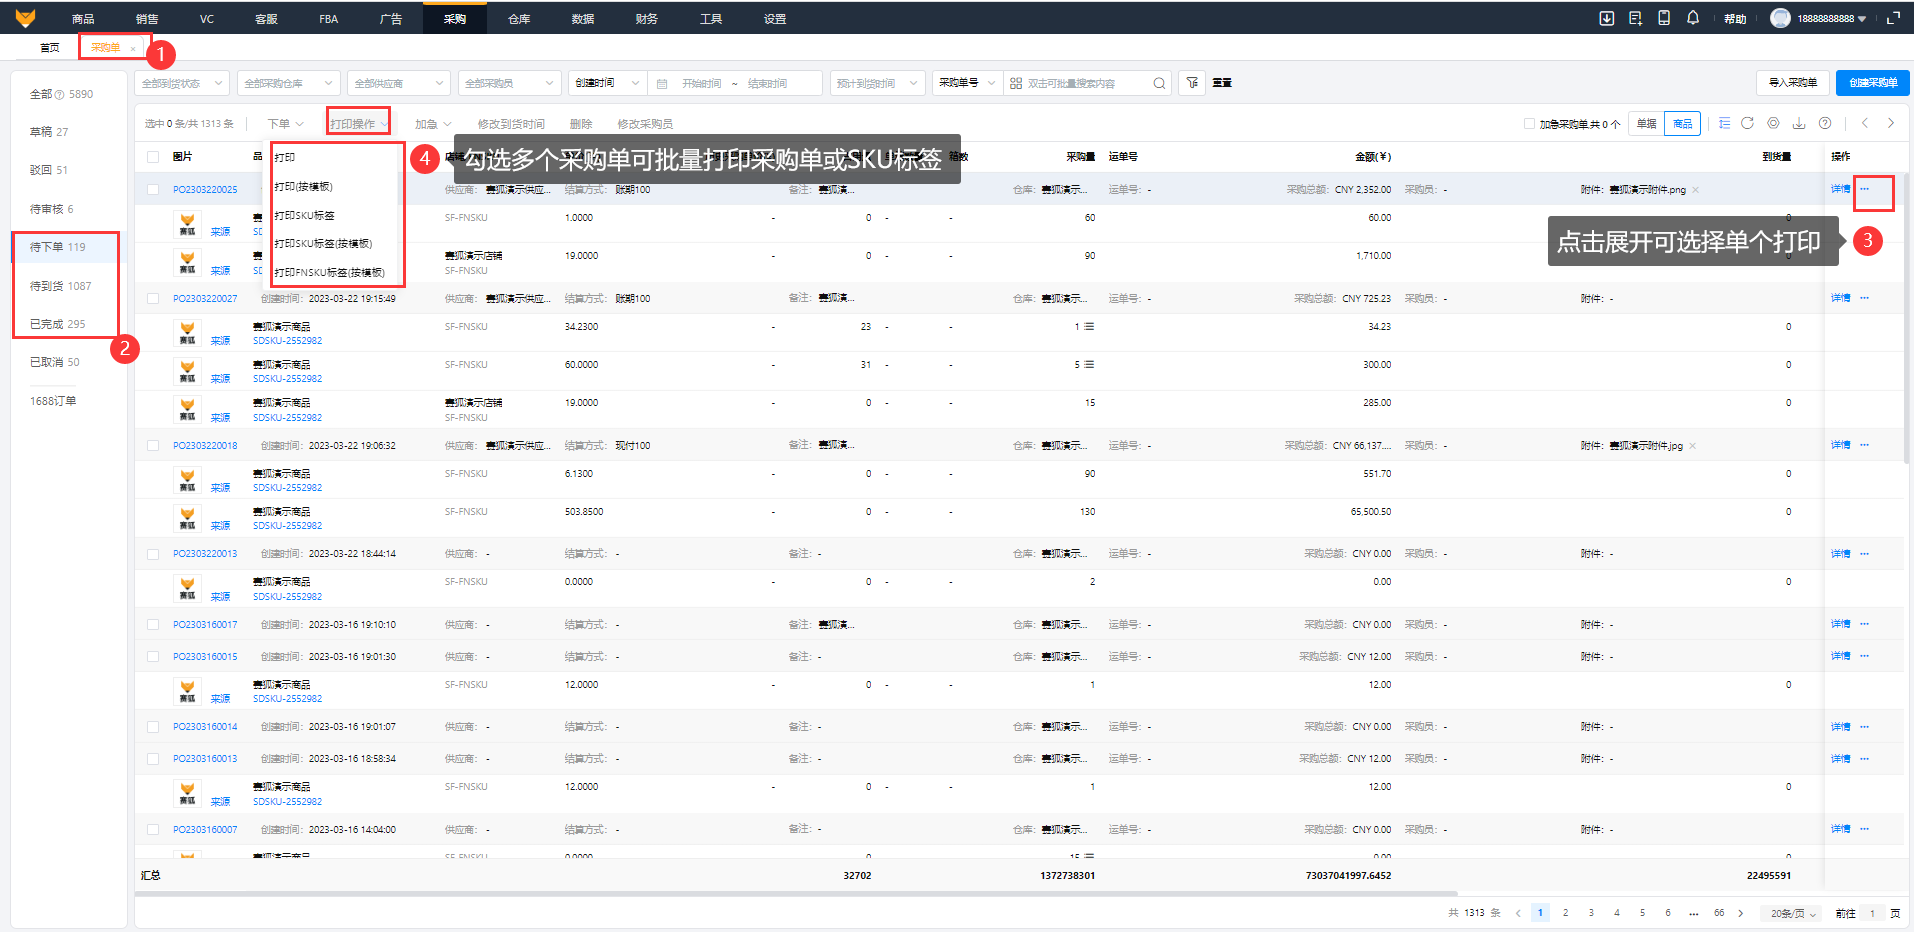Click the batch search input field
Viewport: 1914px width, 932px height.
tap(1086, 83)
